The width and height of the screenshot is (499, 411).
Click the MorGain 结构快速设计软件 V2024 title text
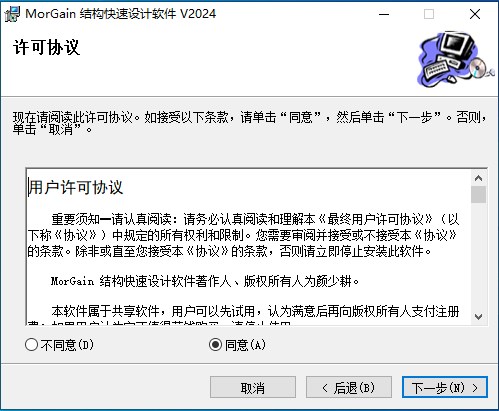[121, 14]
